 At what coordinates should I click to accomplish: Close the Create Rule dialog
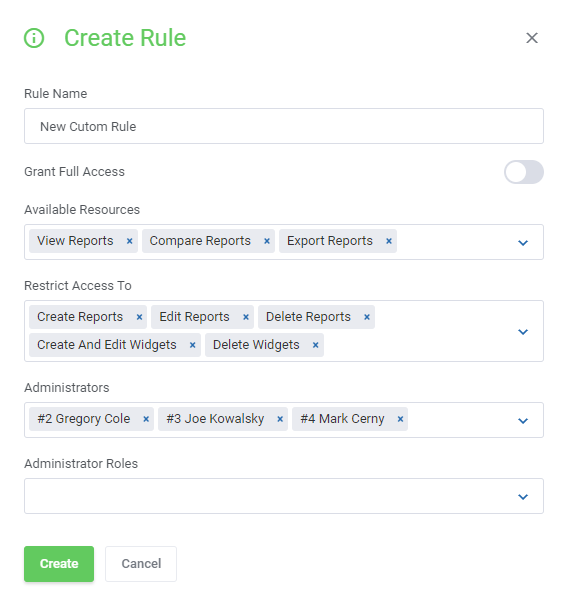coord(532,38)
